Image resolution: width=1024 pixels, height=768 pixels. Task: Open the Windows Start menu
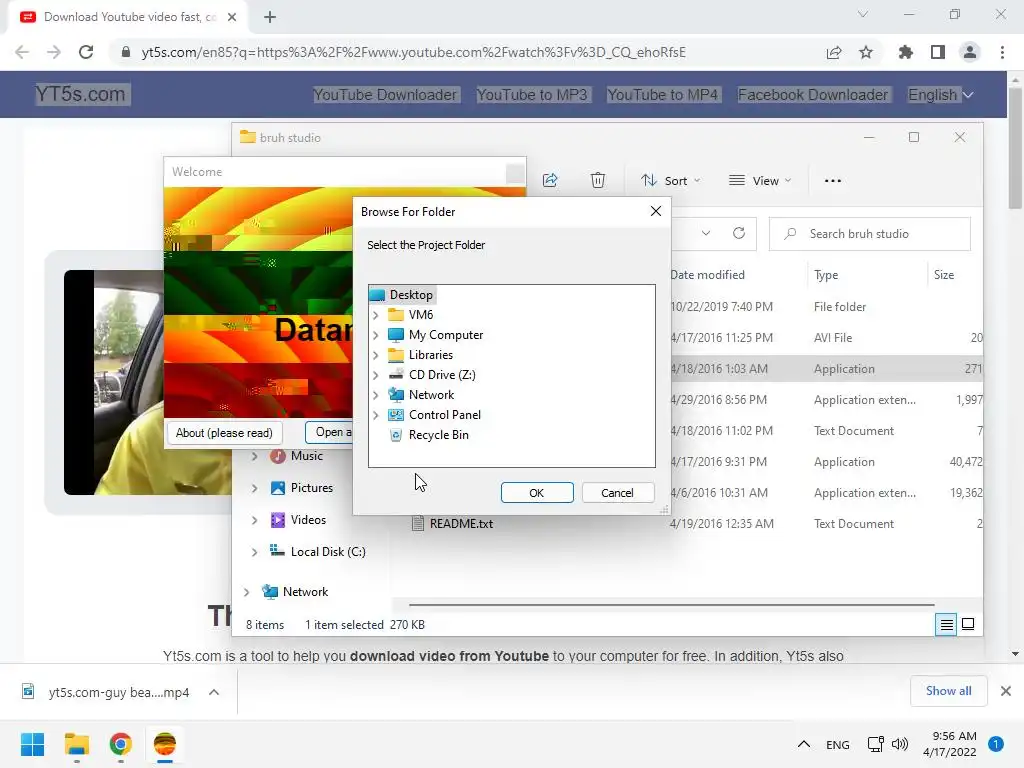[x=32, y=744]
